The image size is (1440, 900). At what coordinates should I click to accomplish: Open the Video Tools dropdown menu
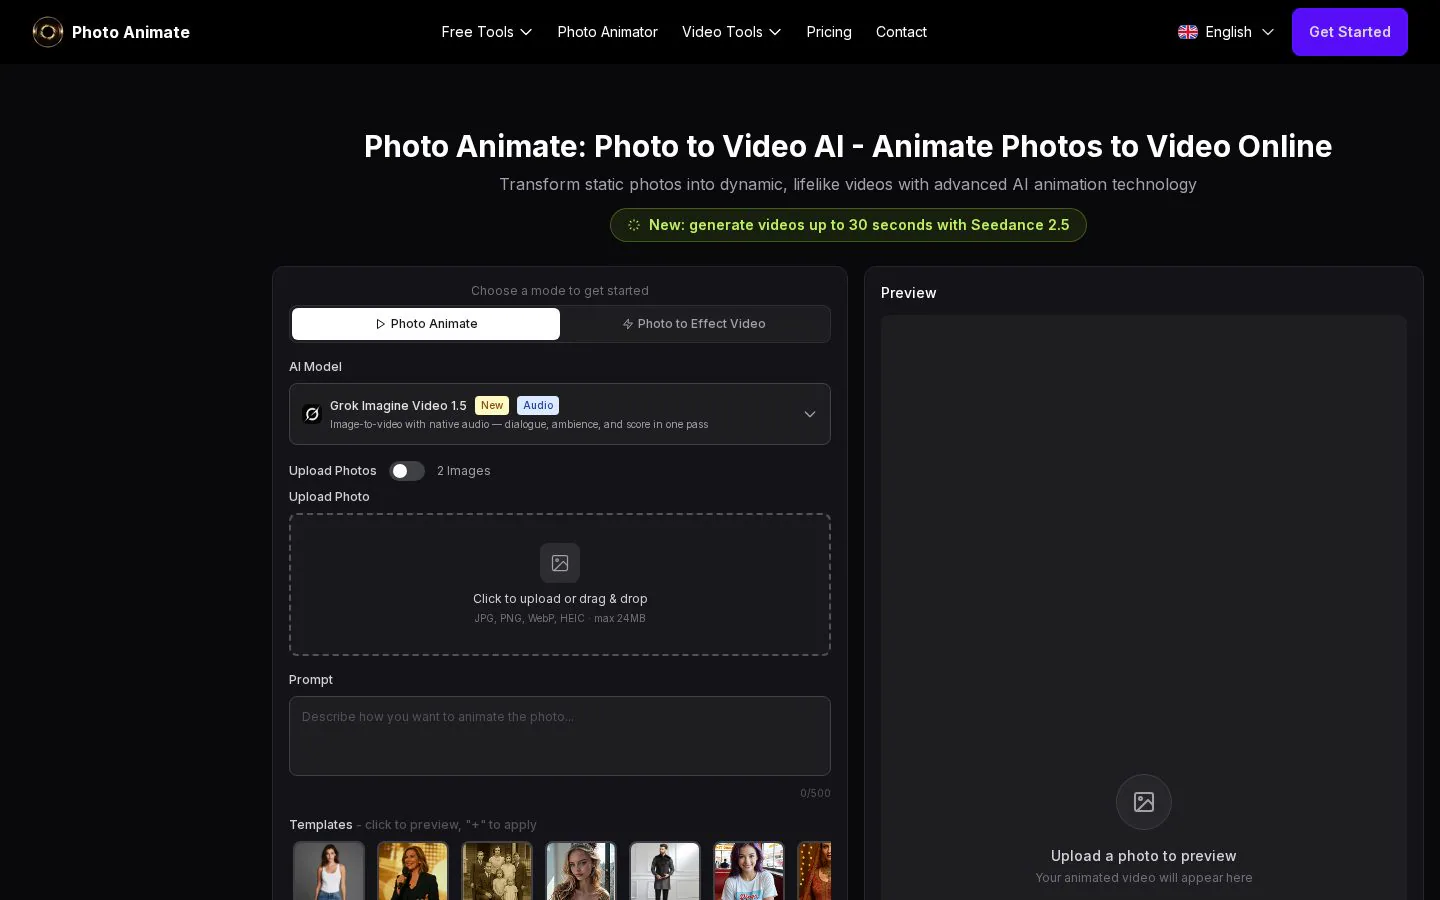[x=732, y=32]
